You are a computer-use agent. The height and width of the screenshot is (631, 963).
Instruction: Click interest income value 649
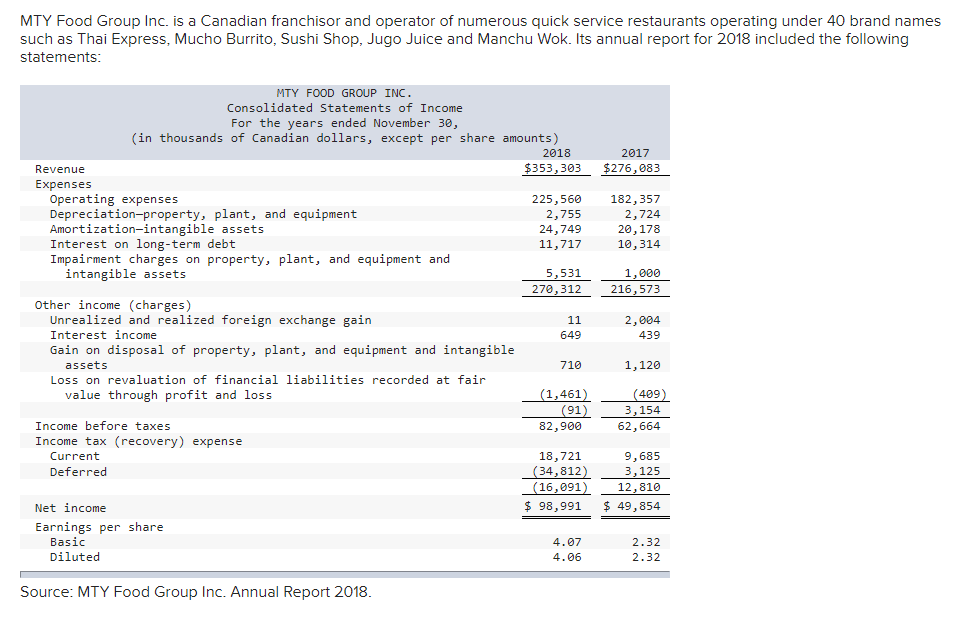tap(571, 335)
